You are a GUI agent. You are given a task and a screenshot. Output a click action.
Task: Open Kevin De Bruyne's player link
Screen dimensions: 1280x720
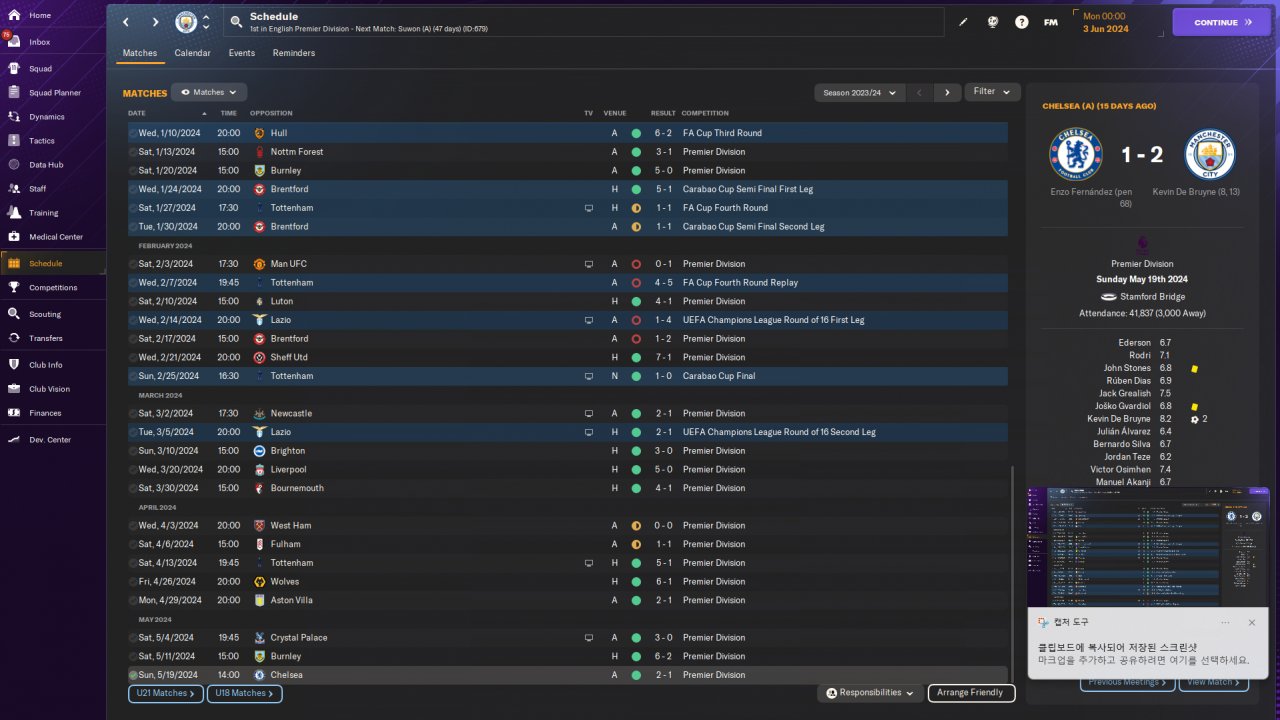tap(1120, 419)
